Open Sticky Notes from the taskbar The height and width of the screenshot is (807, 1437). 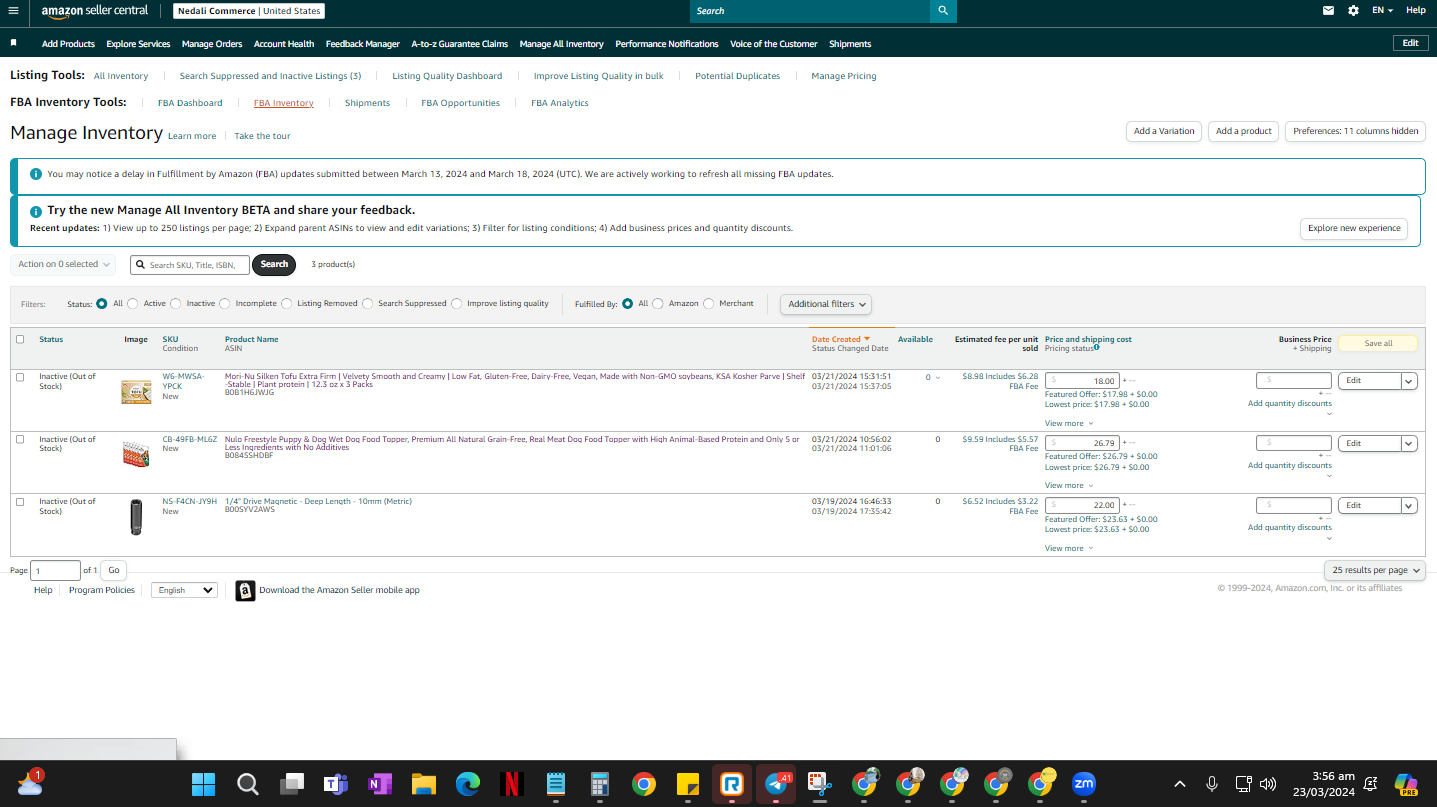tap(687, 784)
